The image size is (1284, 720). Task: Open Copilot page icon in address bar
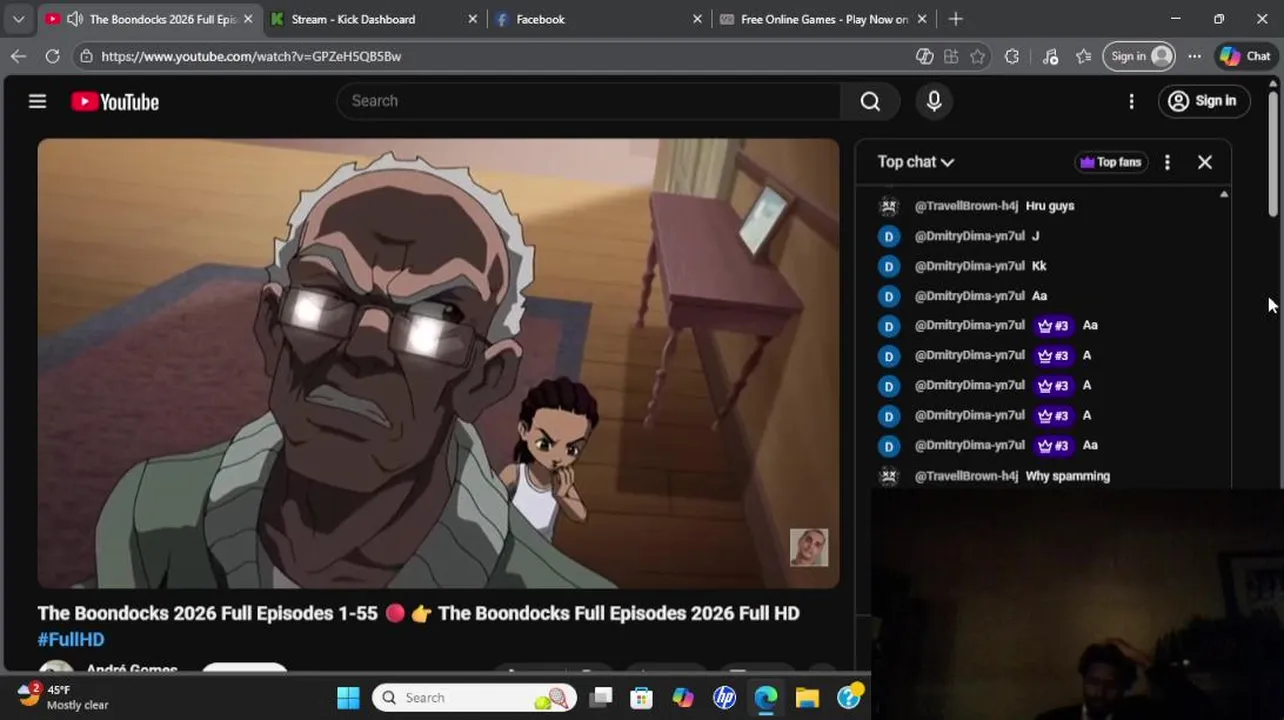click(925, 56)
